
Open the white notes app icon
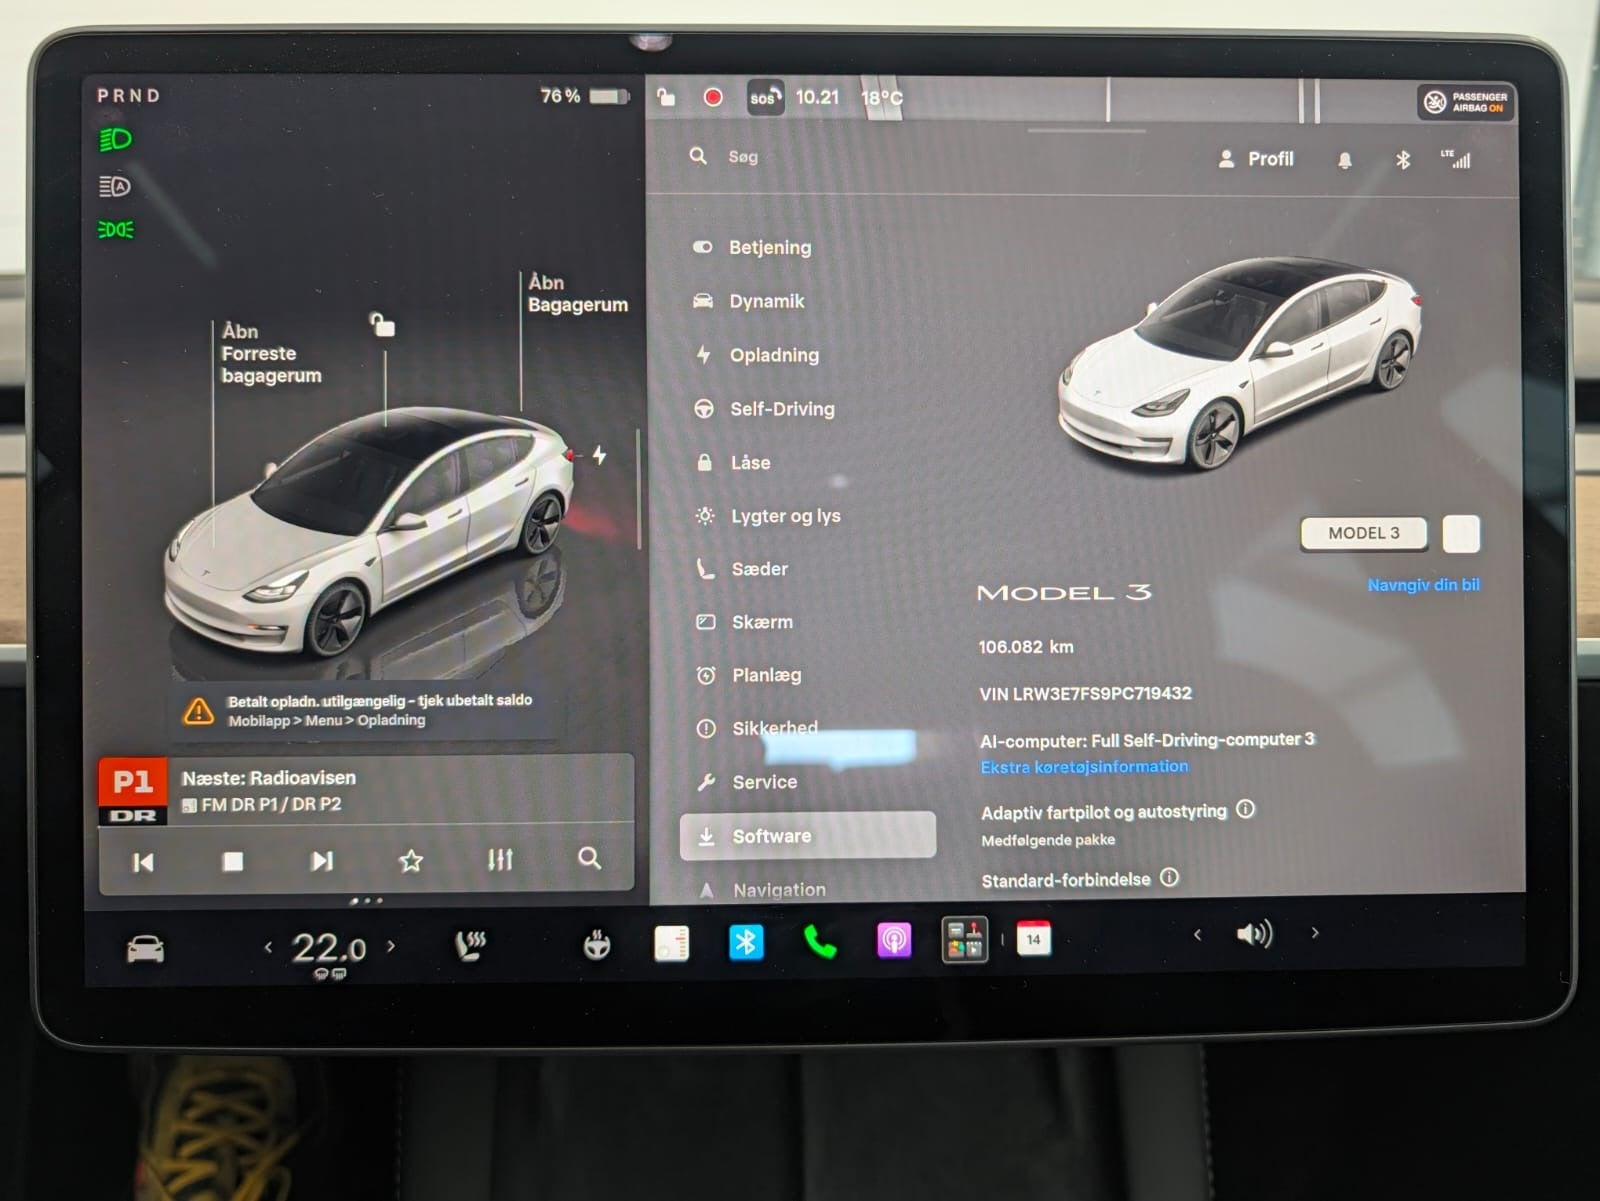671,943
